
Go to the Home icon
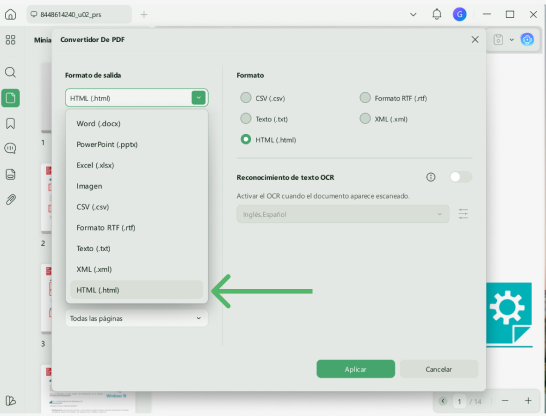(10, 14)
